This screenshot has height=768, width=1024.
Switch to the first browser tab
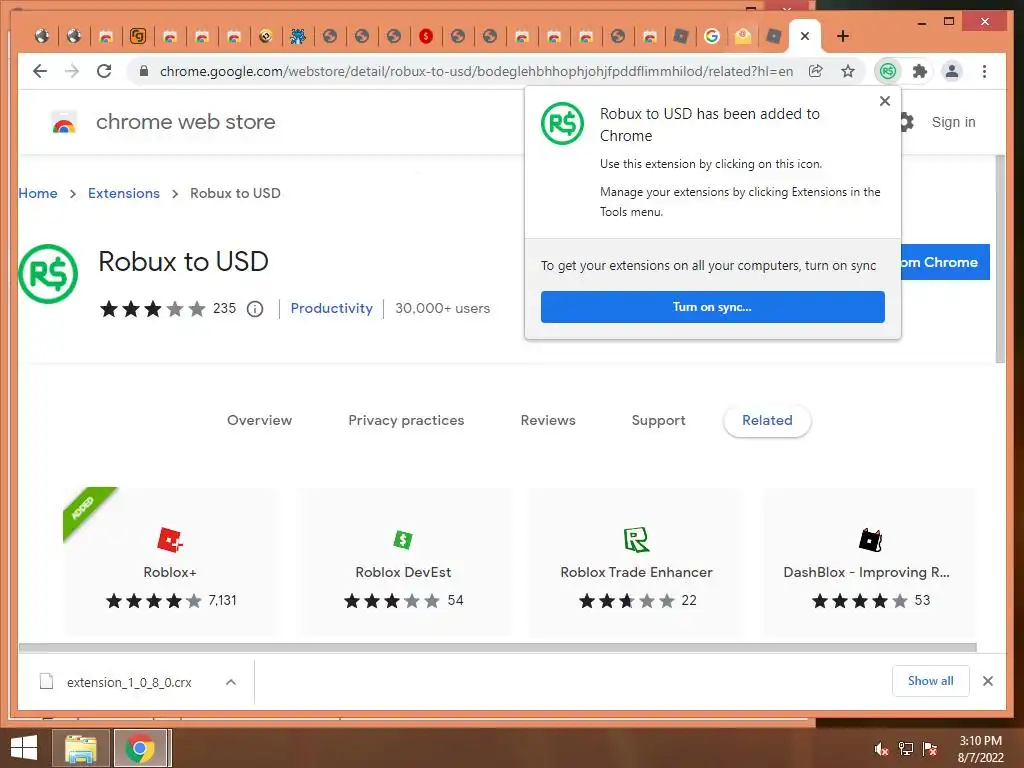(42, 36)
